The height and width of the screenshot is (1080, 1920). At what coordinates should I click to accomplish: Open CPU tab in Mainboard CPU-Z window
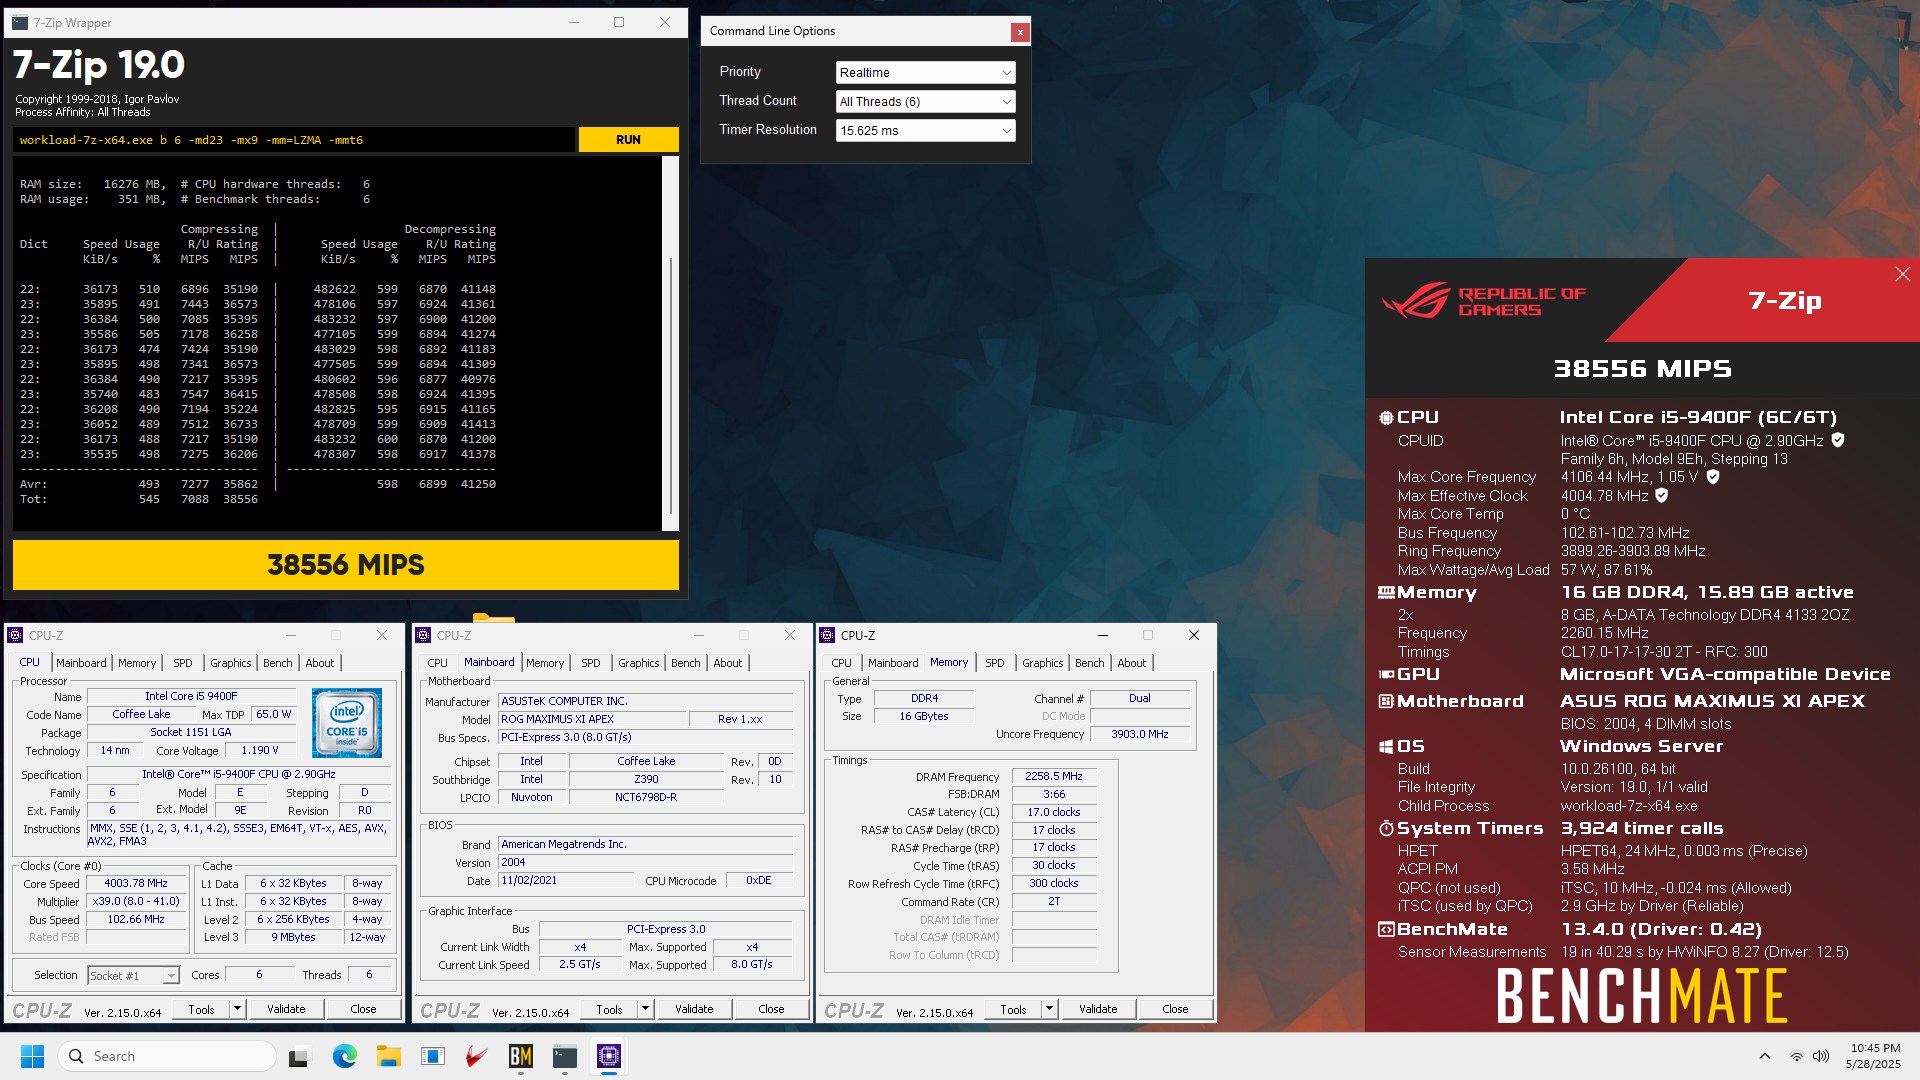point(438,663)
